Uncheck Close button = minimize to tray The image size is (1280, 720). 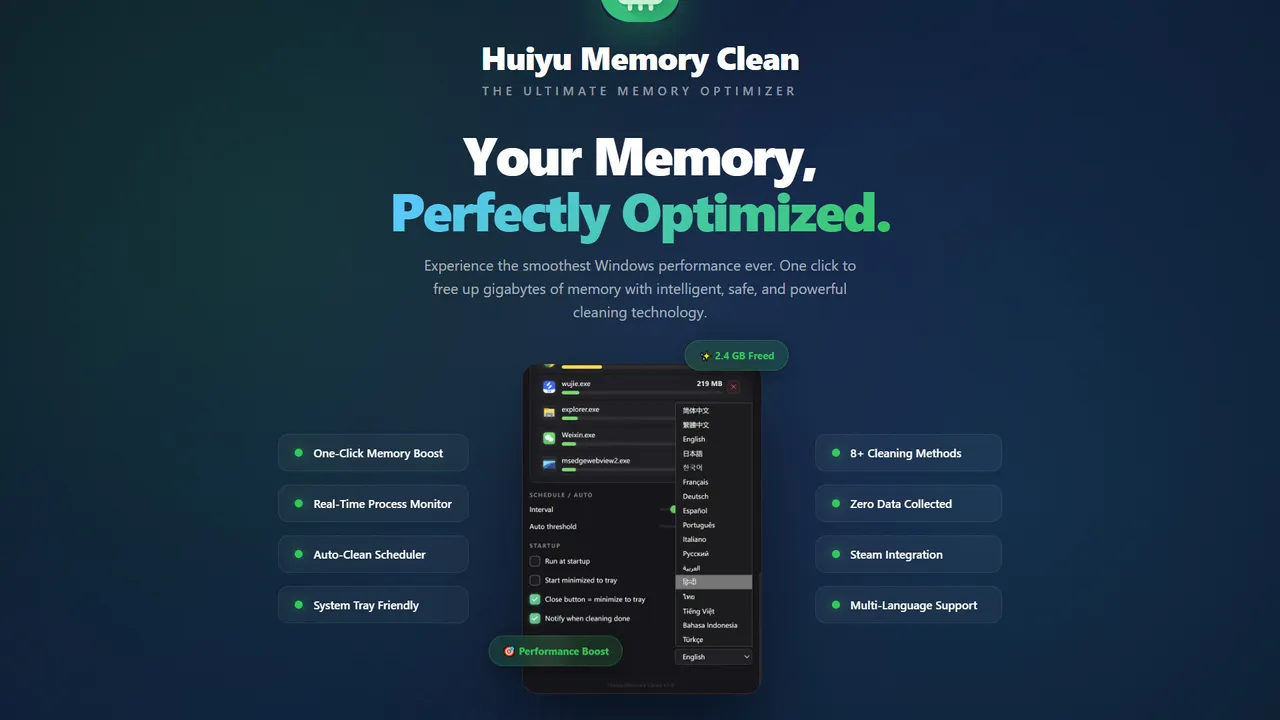[x=535, y=599]
